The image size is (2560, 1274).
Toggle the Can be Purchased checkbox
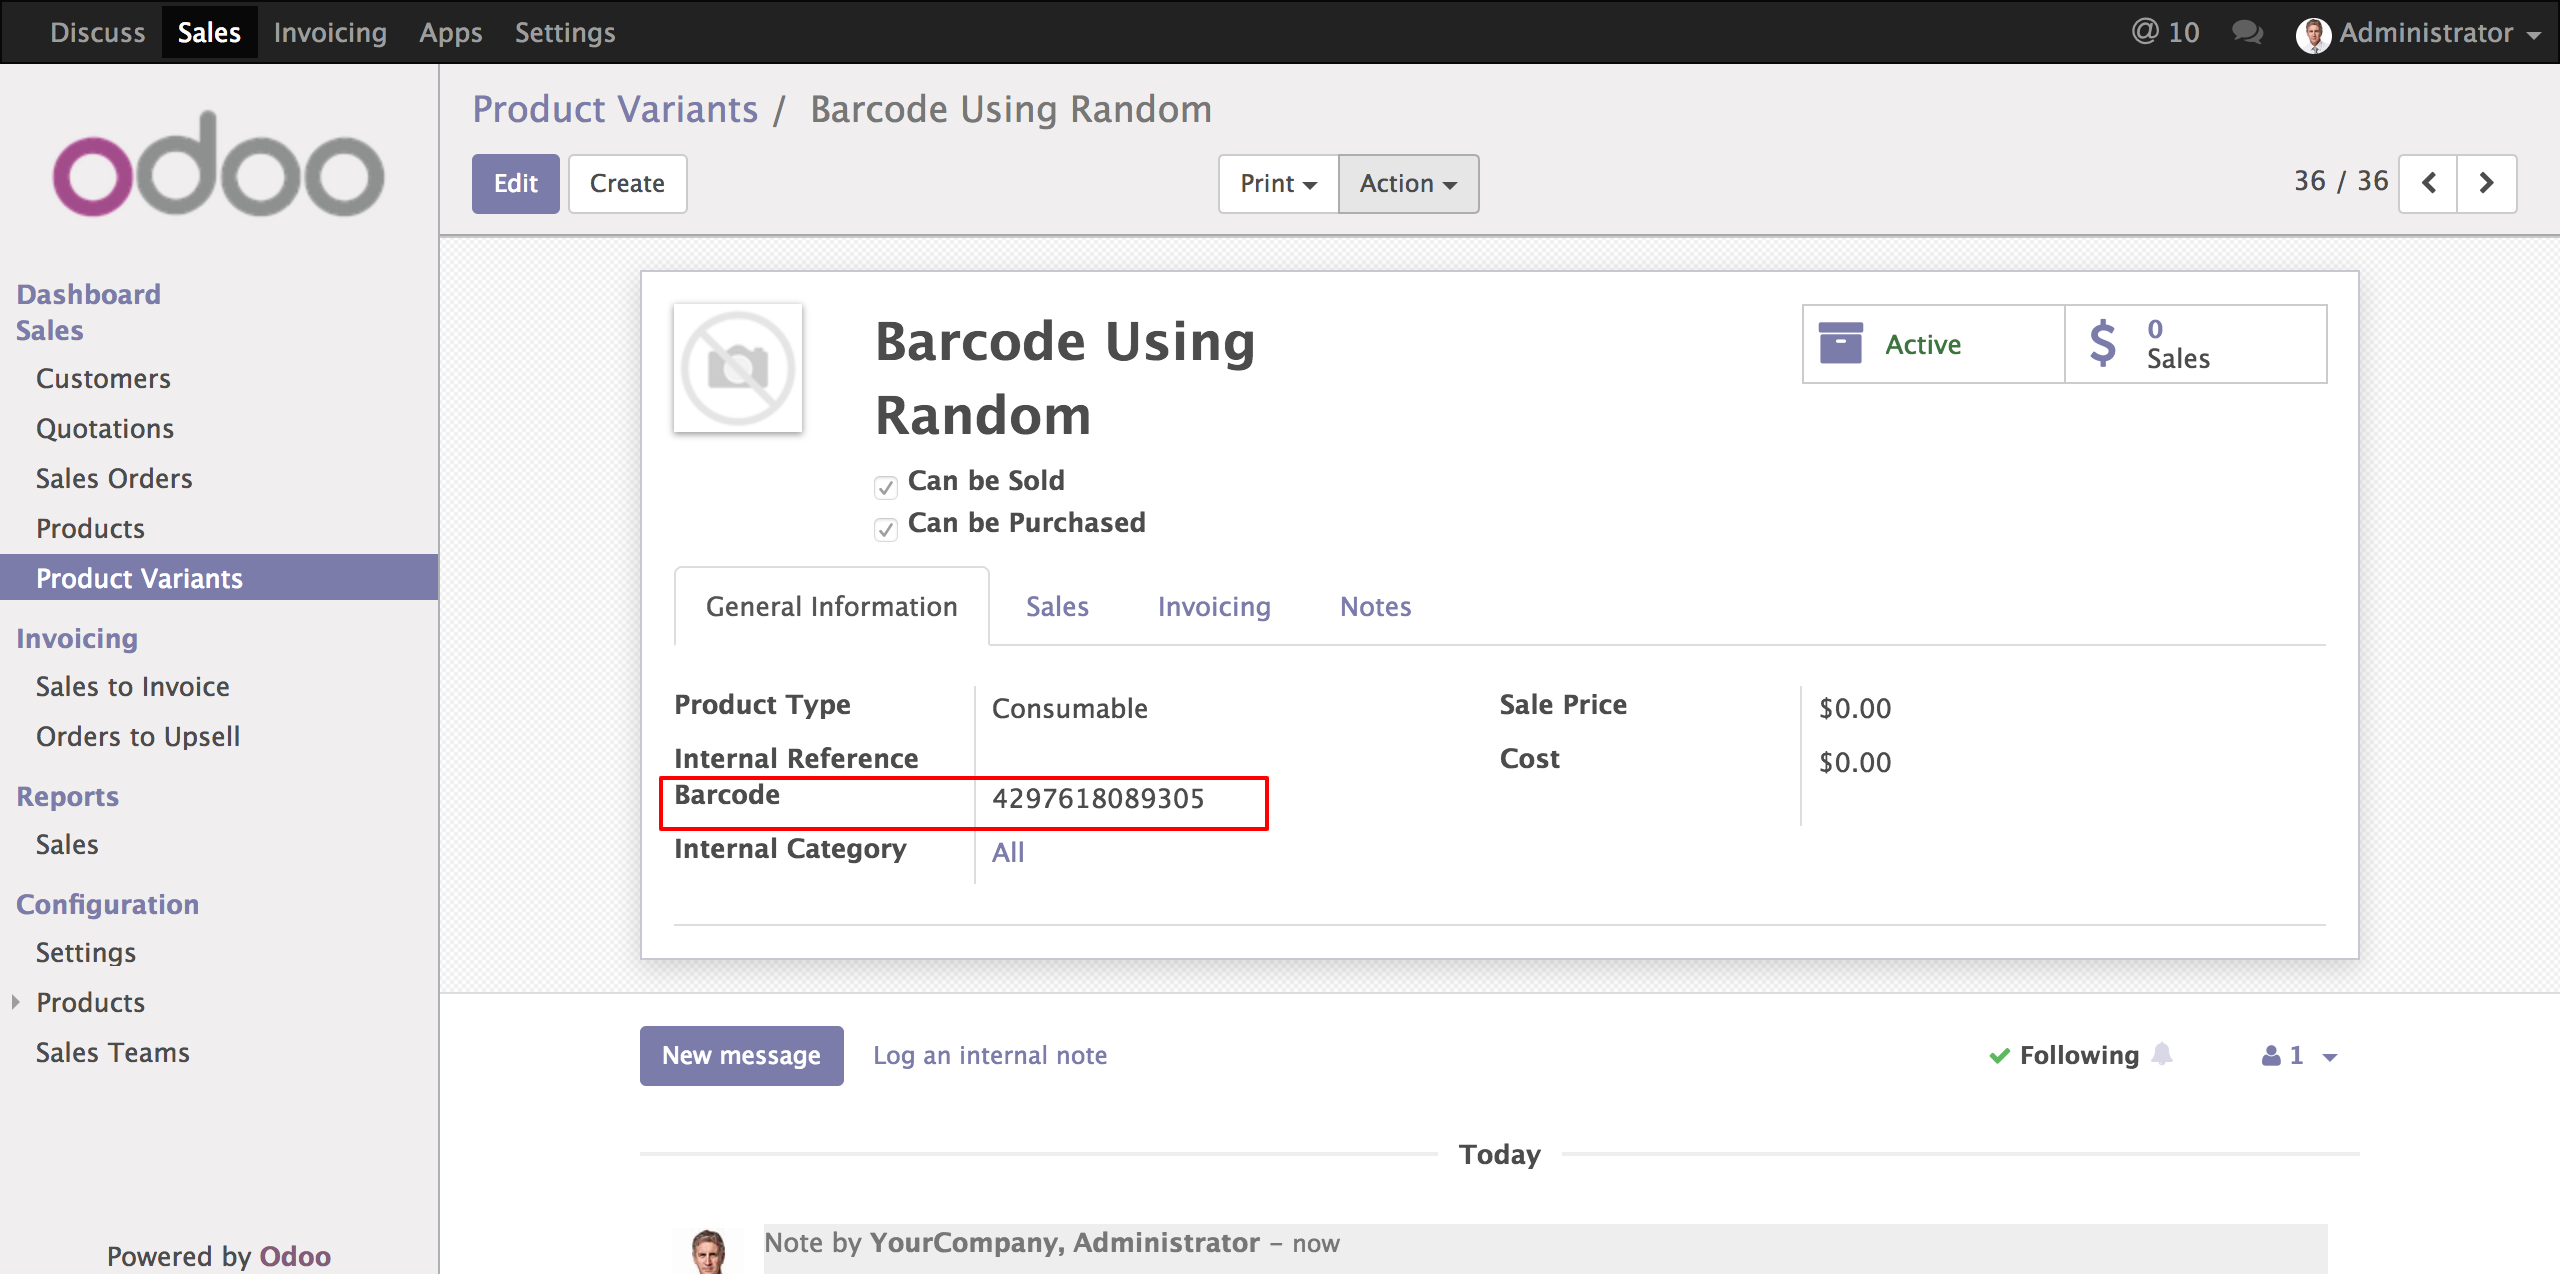(885, 529)
